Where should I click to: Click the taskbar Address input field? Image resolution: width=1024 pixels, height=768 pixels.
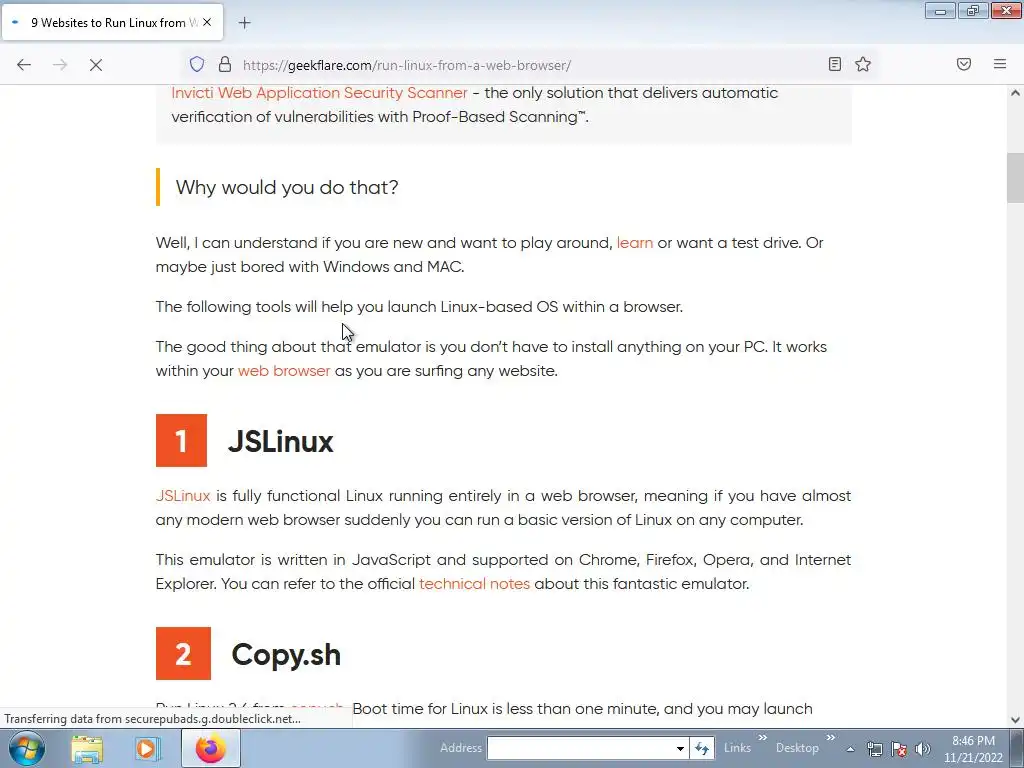coord(580,748)
